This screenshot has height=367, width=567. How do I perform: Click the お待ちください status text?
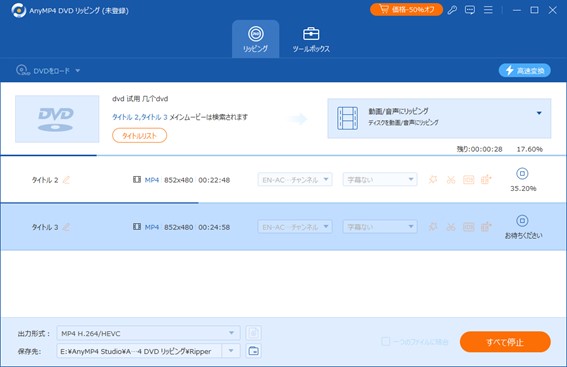pyautogui.click(x=523, y=235)
